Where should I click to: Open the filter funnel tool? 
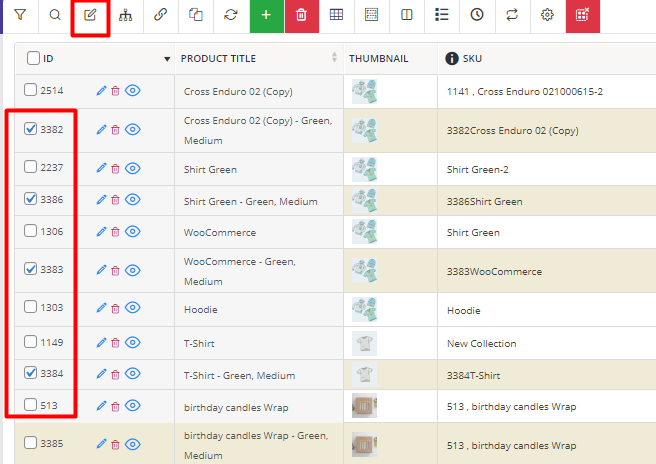coord(20,15)
